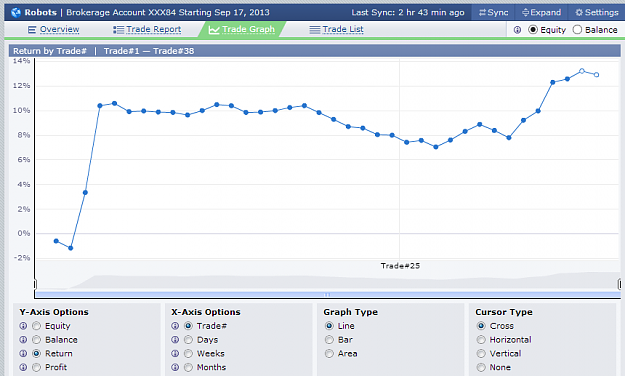Click the 'Return by Trade#' chart title
The height and width of the screenshot is (376, 625).
[x=50, y=51]
